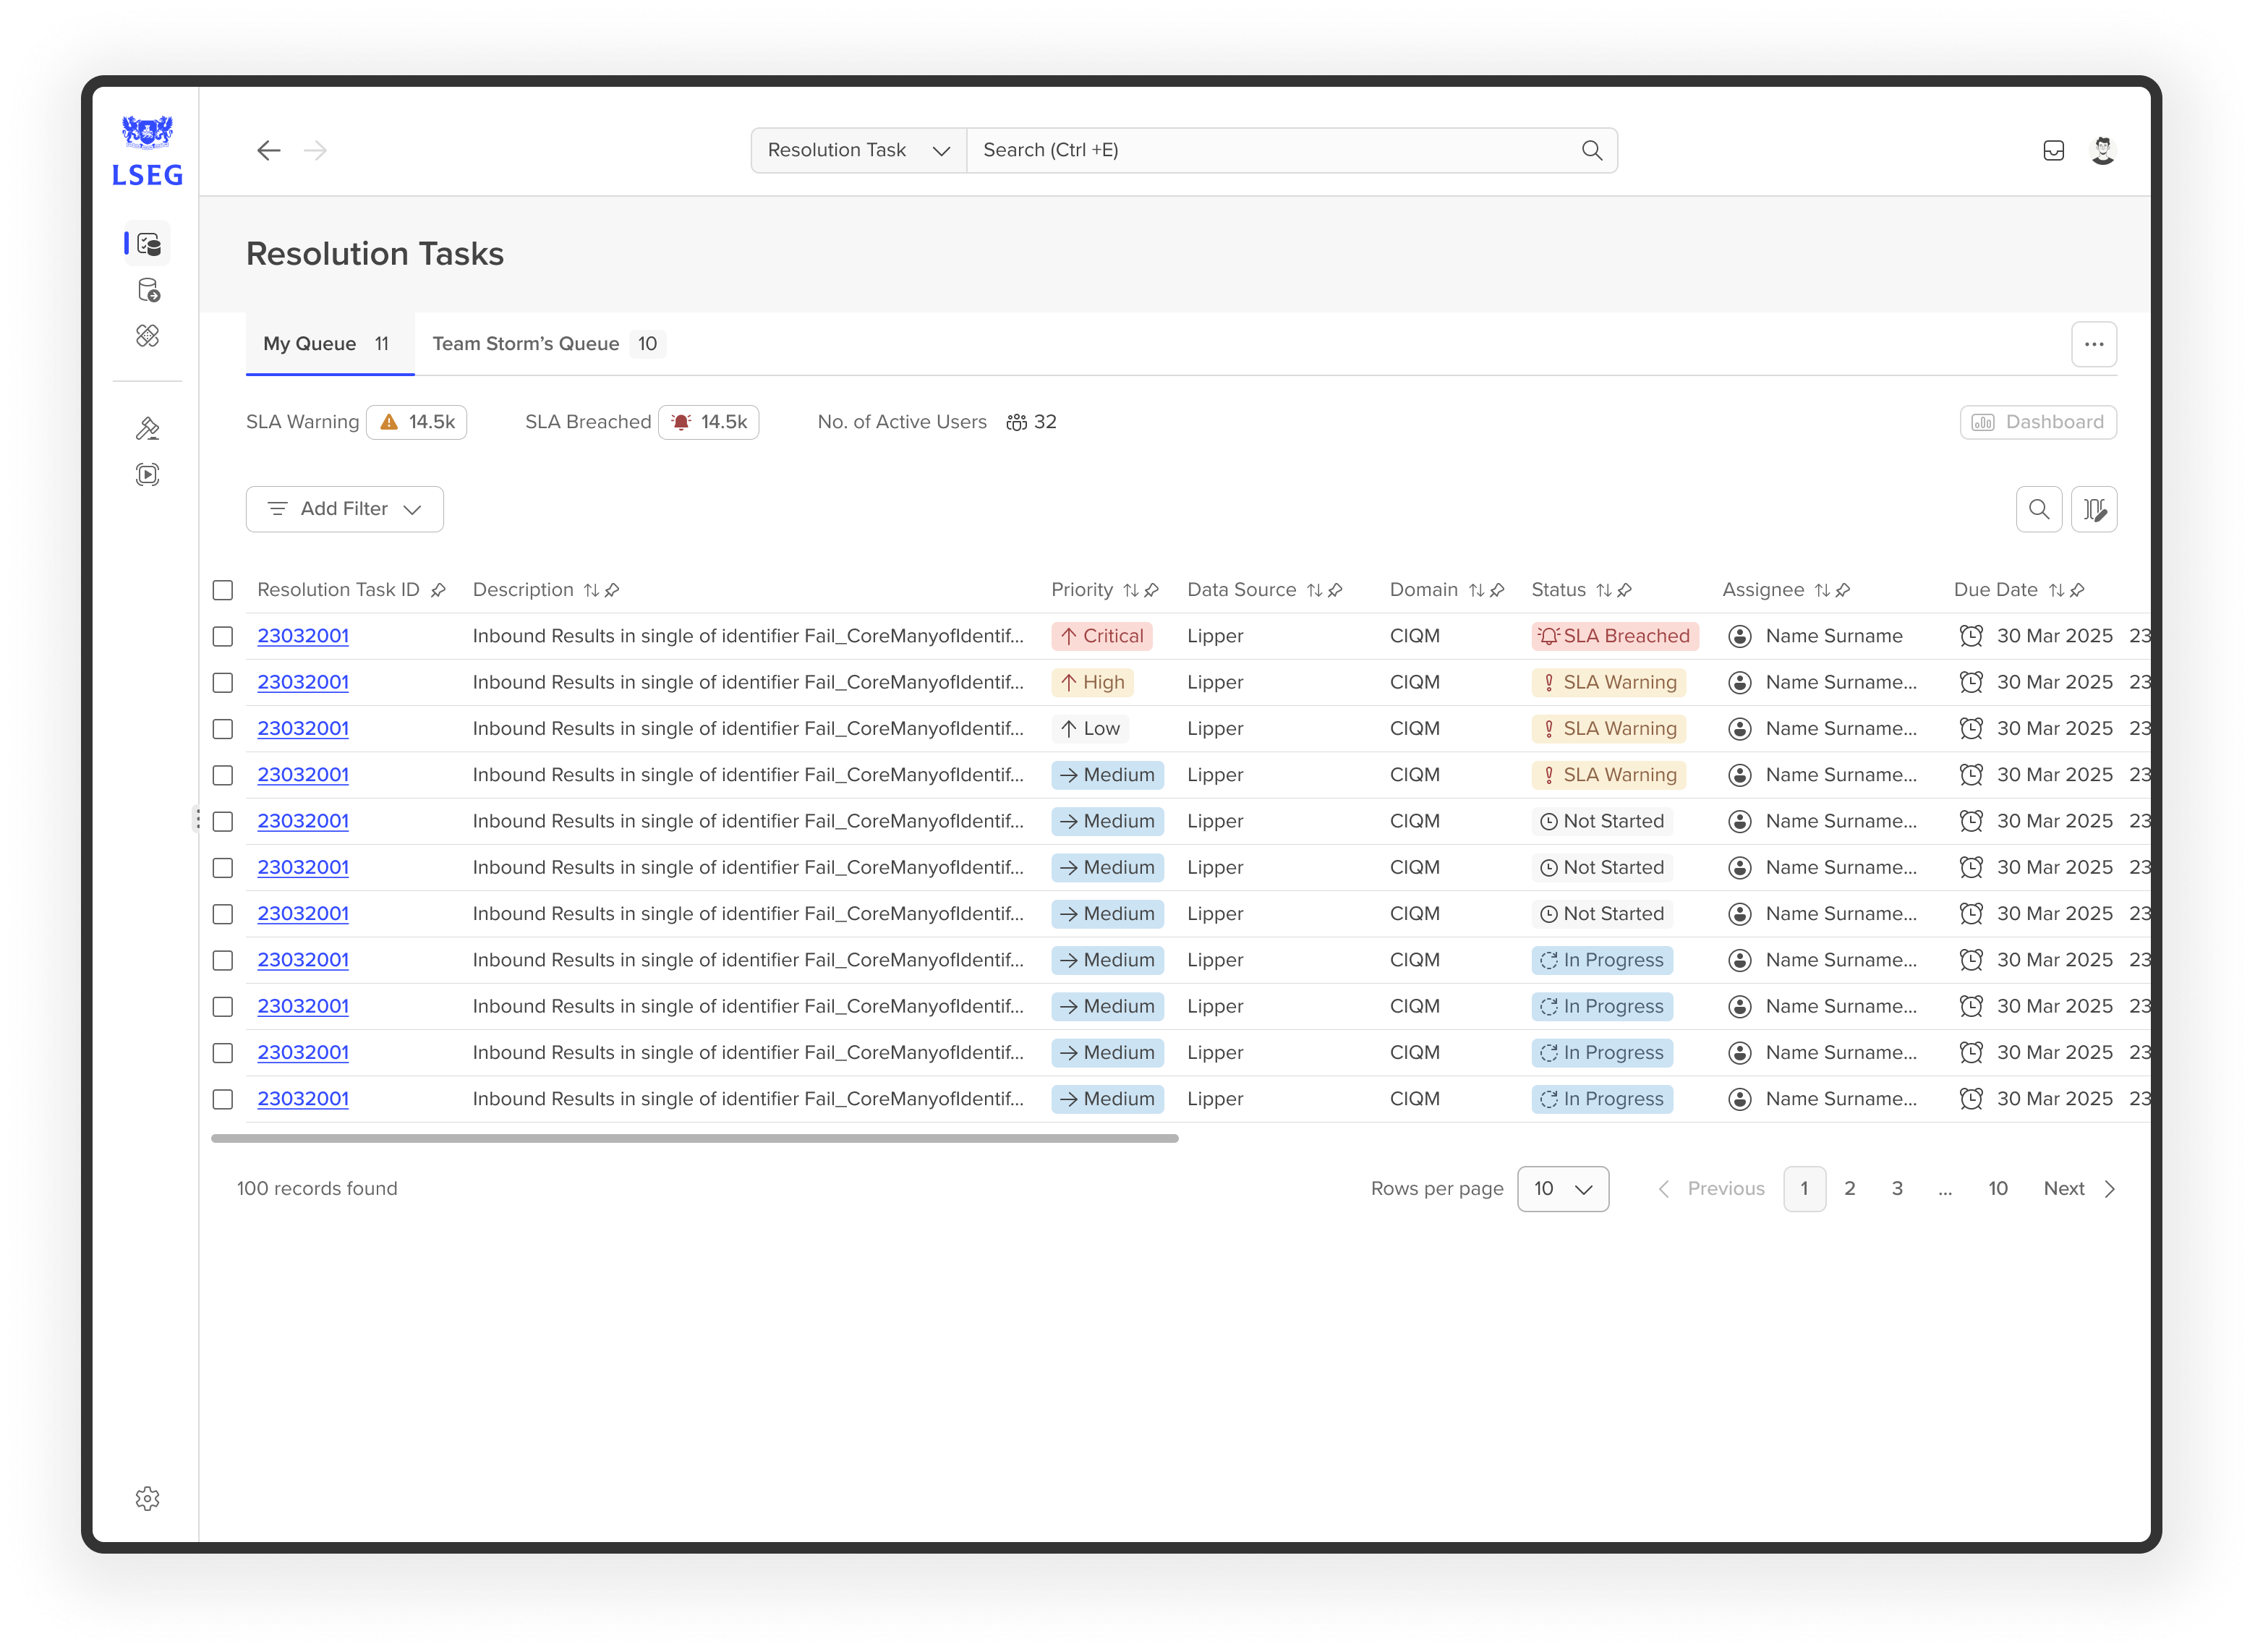Open the inbox icon at top right

(x=2055, y=150)
